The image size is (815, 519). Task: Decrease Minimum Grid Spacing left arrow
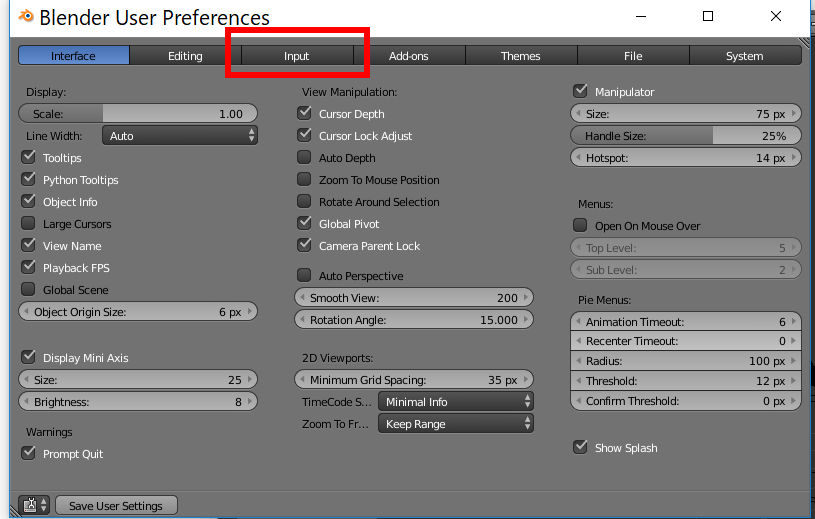(x=302, y=380)
